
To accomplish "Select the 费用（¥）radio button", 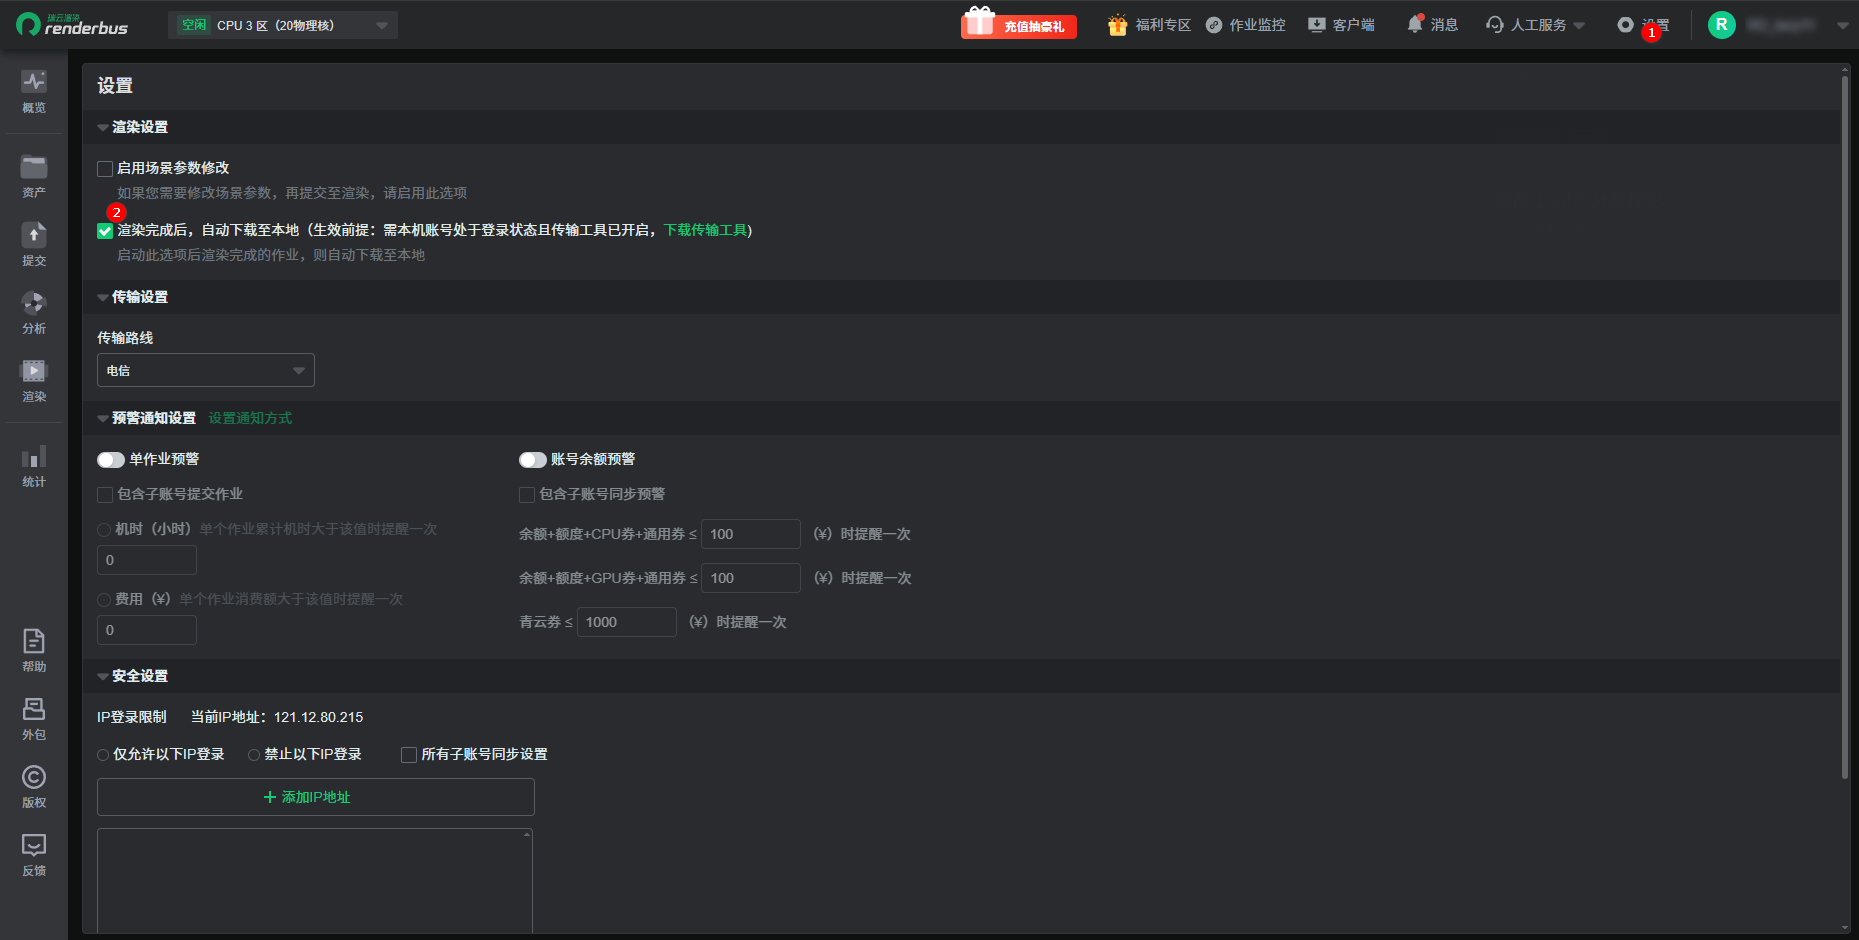I will point(104,600).
